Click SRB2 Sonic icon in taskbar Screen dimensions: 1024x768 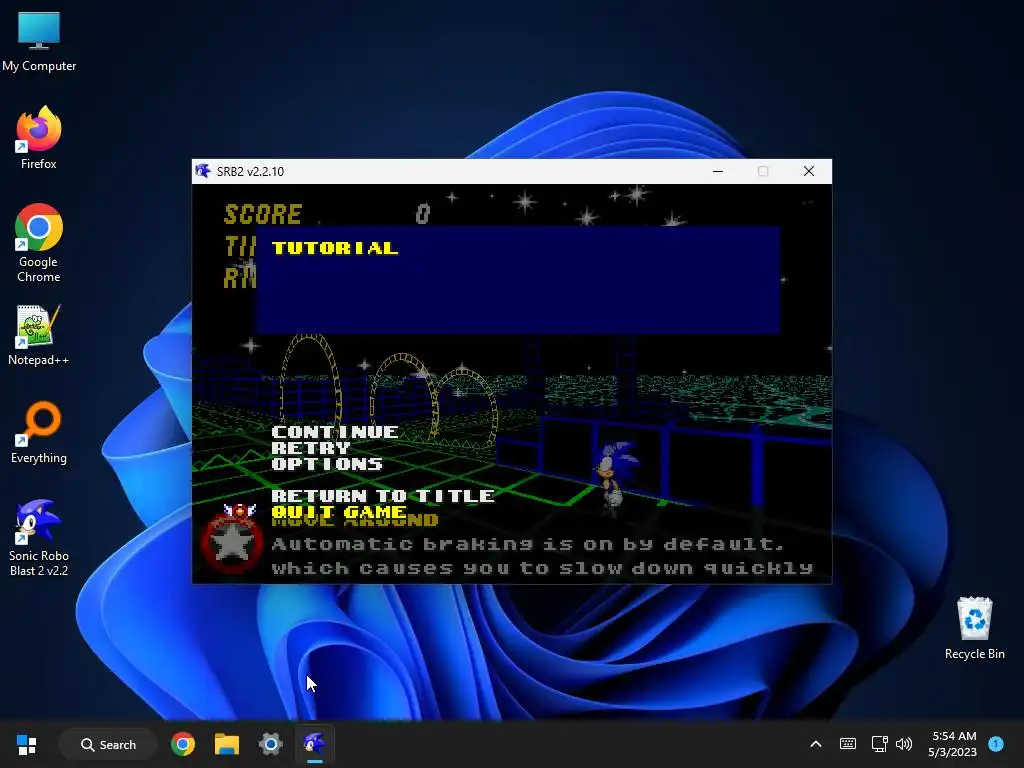315,744
